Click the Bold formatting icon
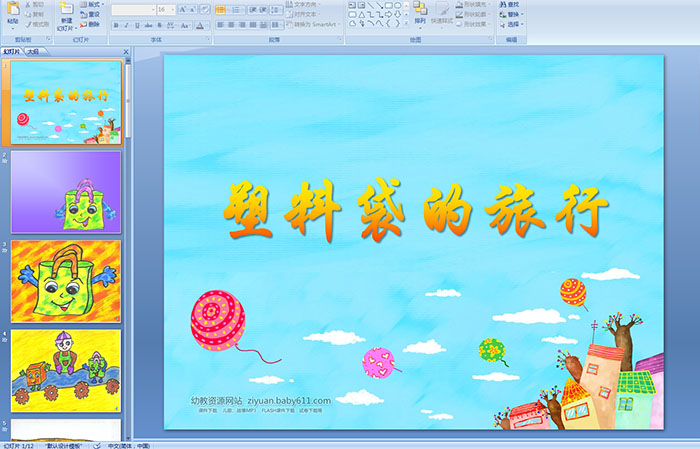The image size is (700, 449). click(x=114, y=24)
